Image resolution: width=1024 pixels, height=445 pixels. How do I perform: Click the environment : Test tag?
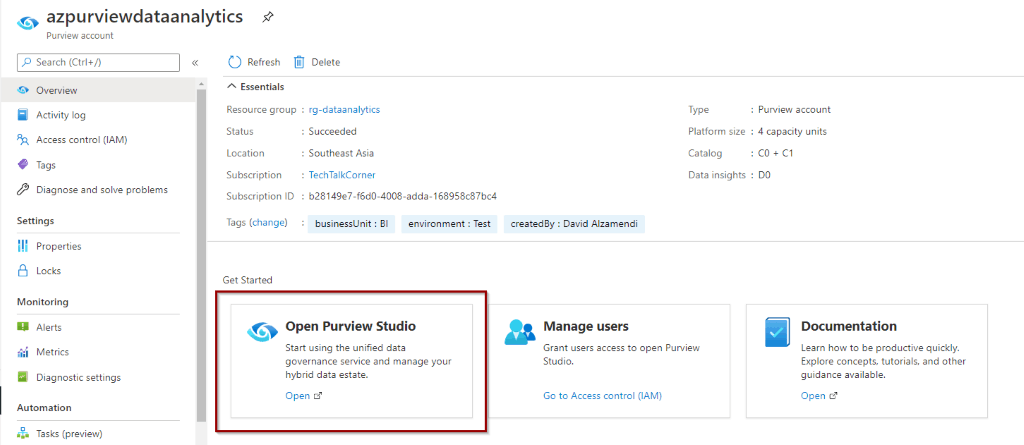[x=449, y=223]
